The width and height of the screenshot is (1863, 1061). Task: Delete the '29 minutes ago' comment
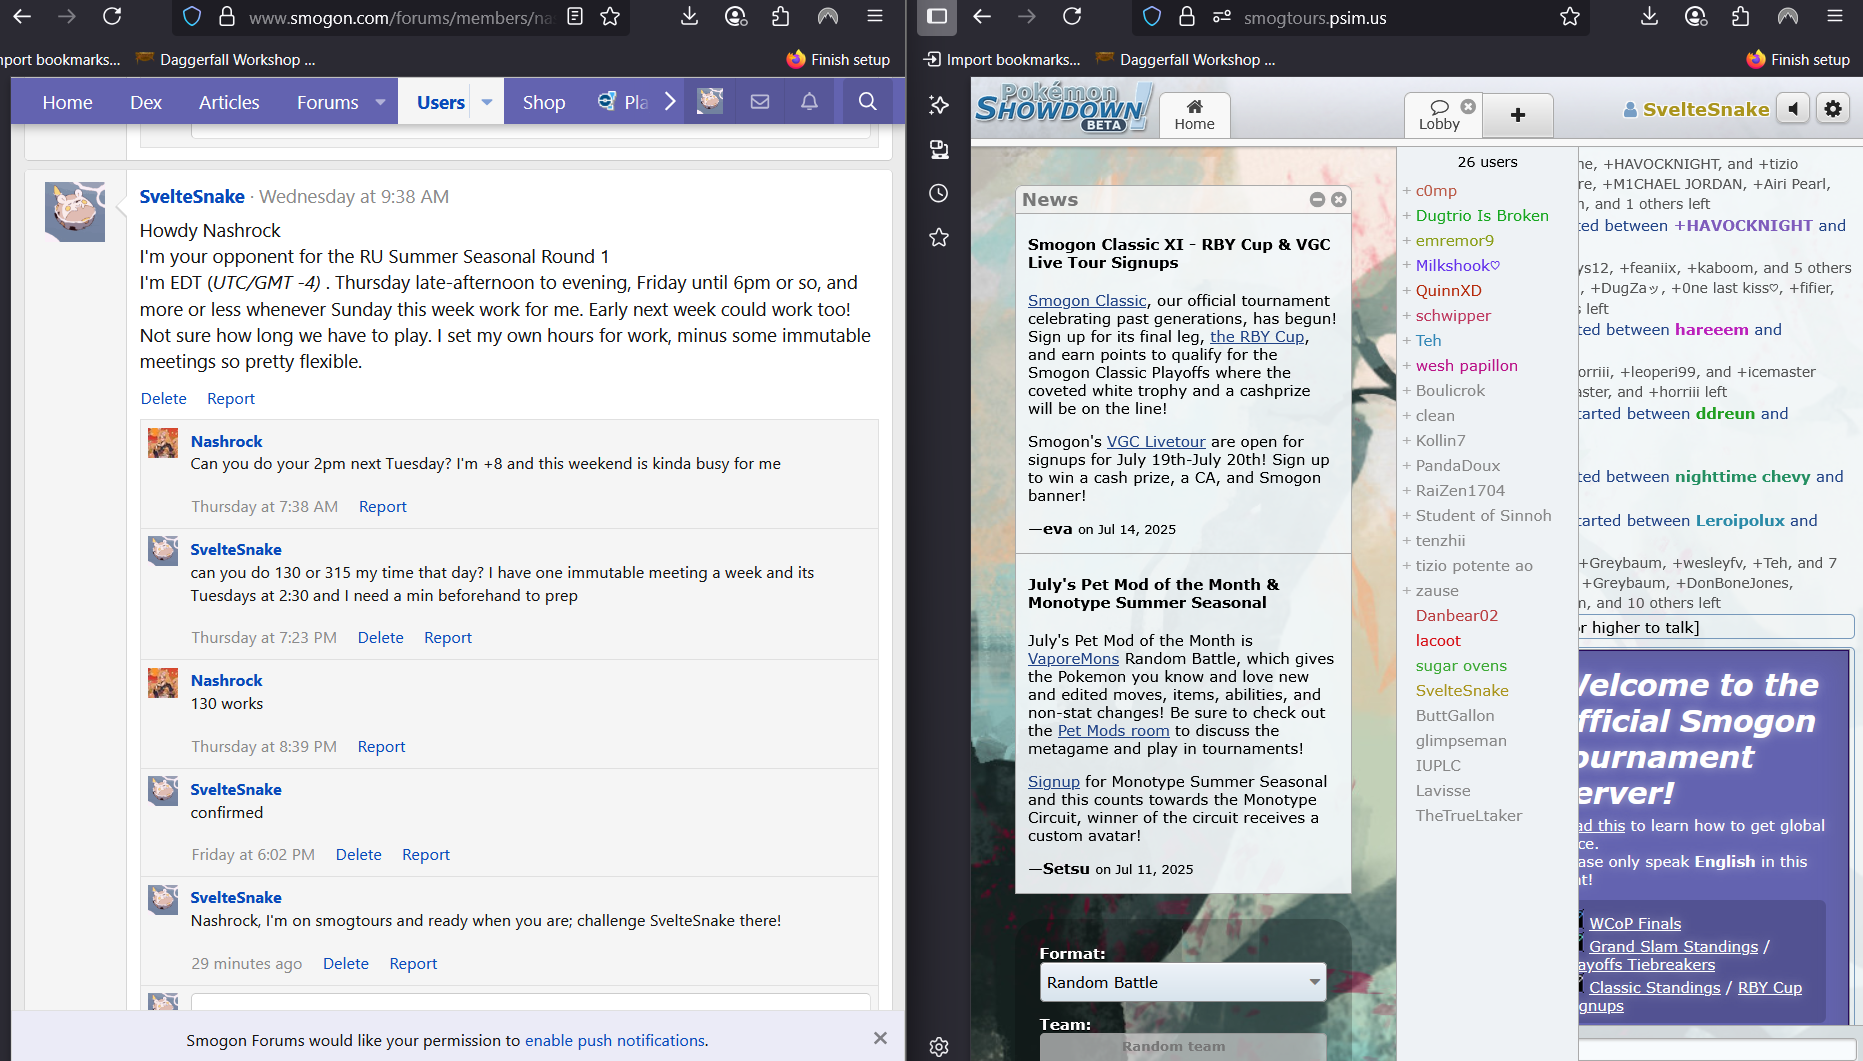pyautogui.click(x=346, y=963)
